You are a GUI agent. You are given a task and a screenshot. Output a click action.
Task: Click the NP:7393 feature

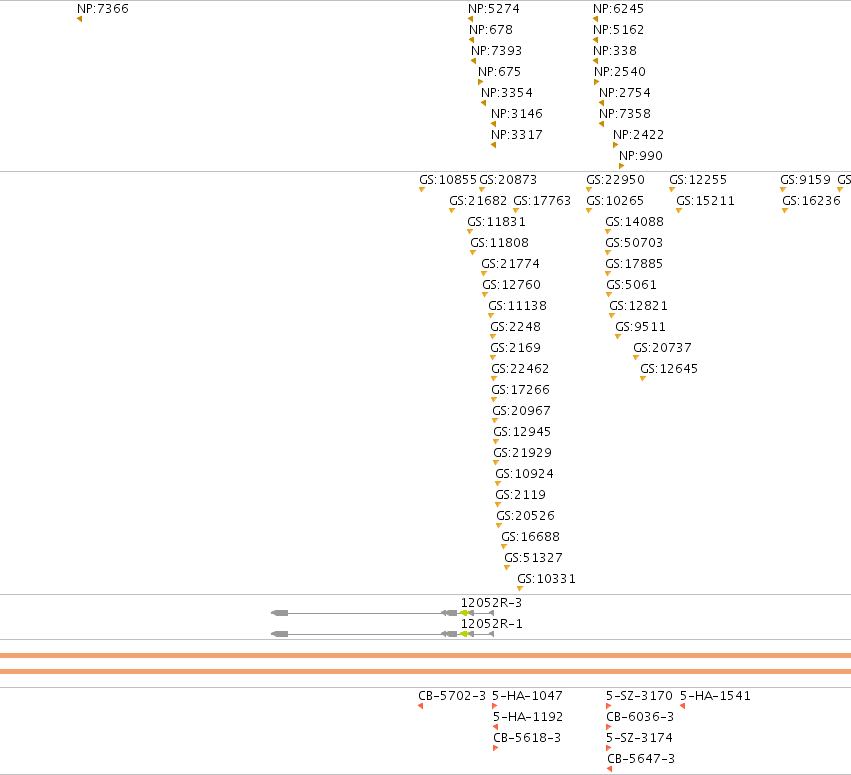496,51
